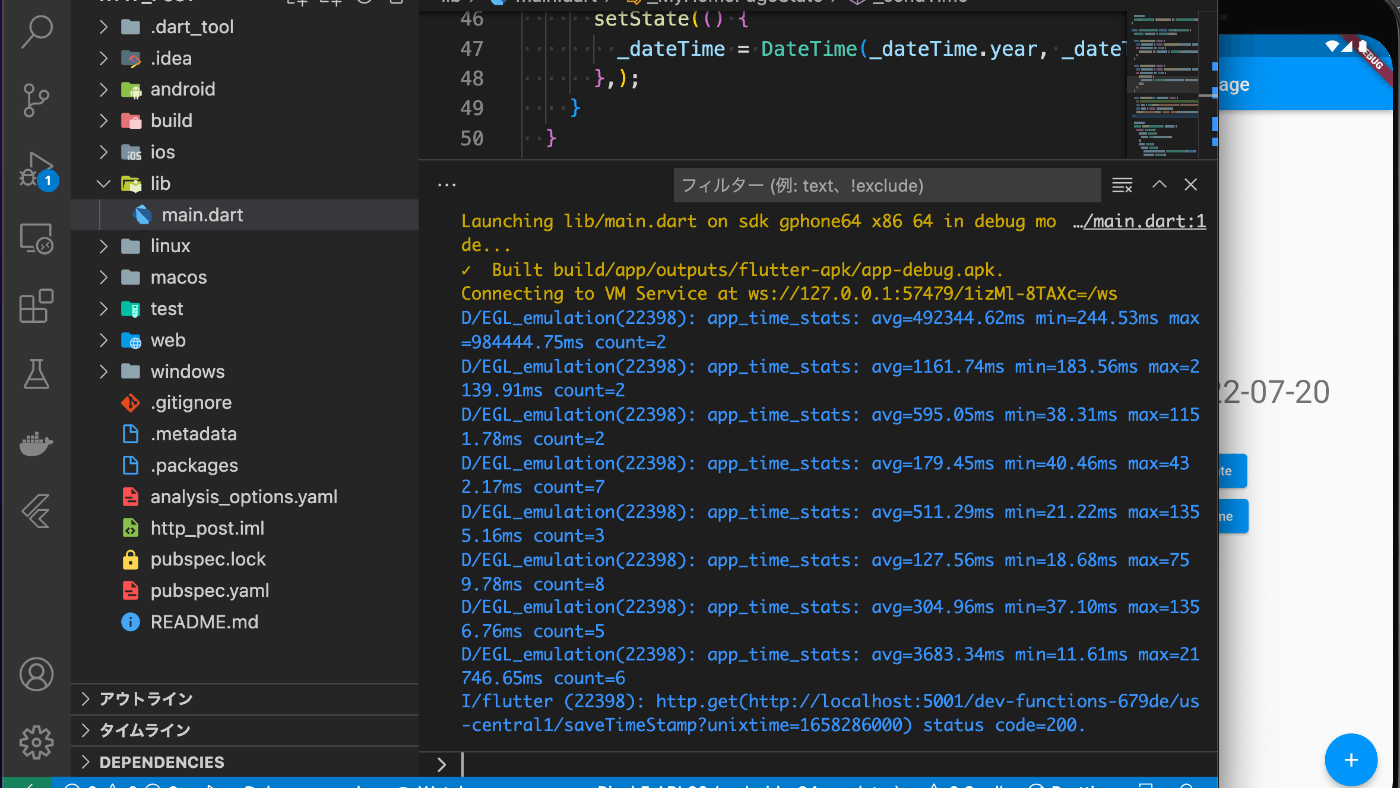Open the …/main.dart:1 source link

point(1139,222)
